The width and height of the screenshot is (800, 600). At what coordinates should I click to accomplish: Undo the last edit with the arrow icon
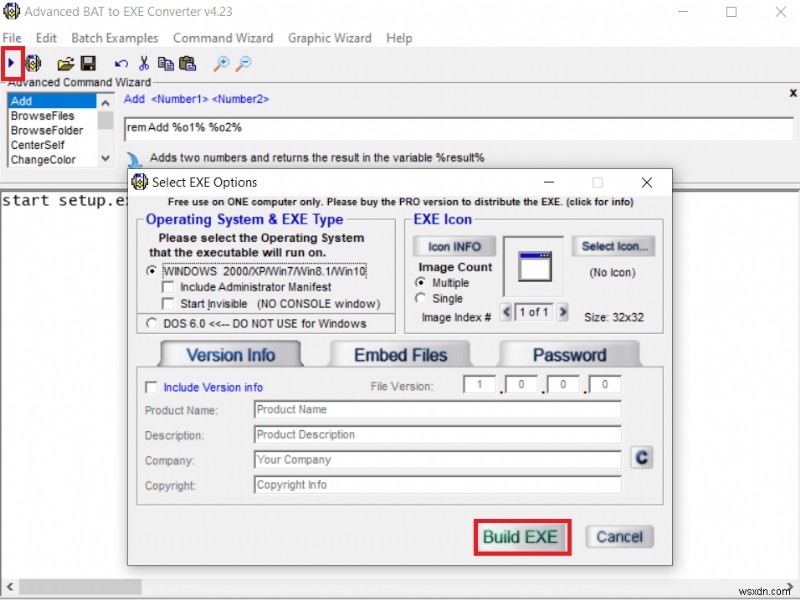tap(121, 63)
